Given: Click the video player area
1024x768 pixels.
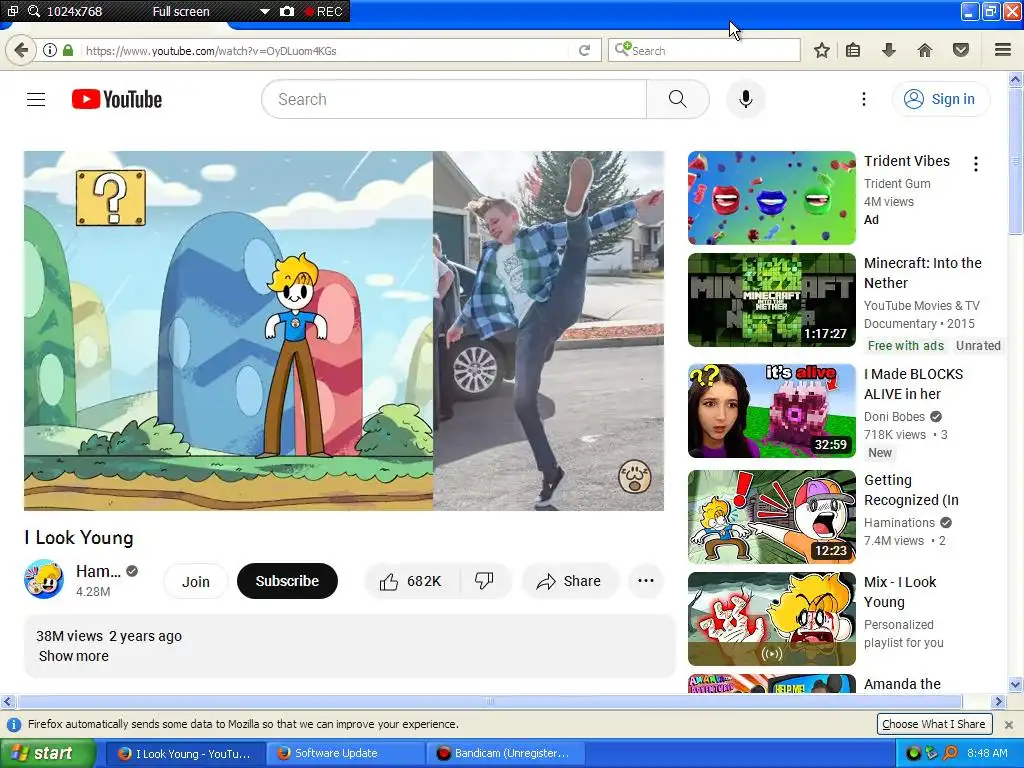Looking at the screenshot, I should pos(344,331).
